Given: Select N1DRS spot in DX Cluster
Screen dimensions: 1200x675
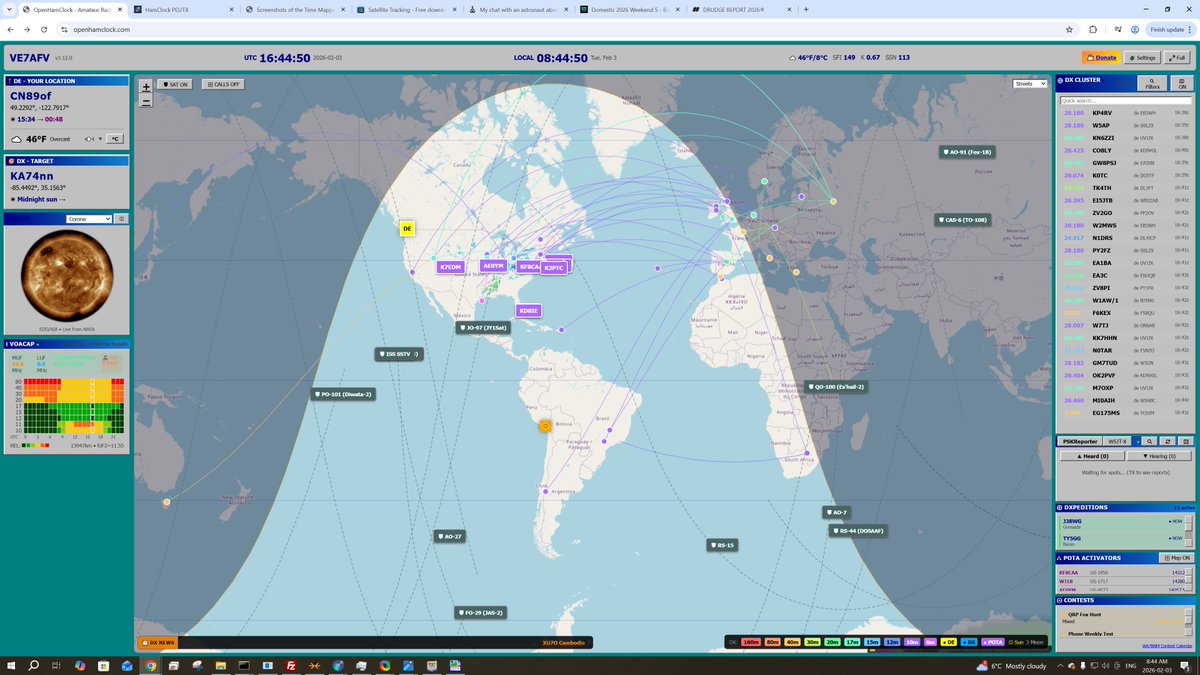Looking at the screenshot, I should [1126, 237].
